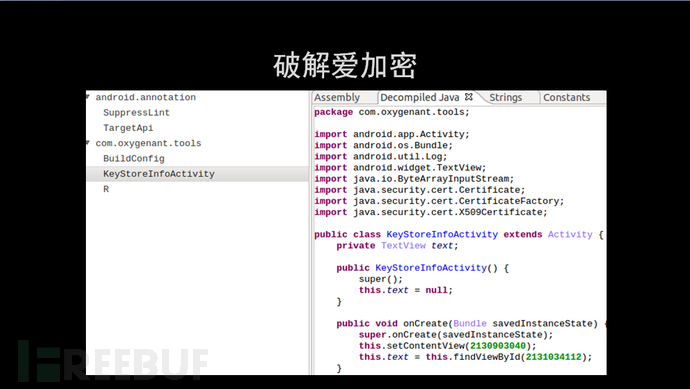
Task: Click the onCreate method signature
Action: (x=471, y=323)
